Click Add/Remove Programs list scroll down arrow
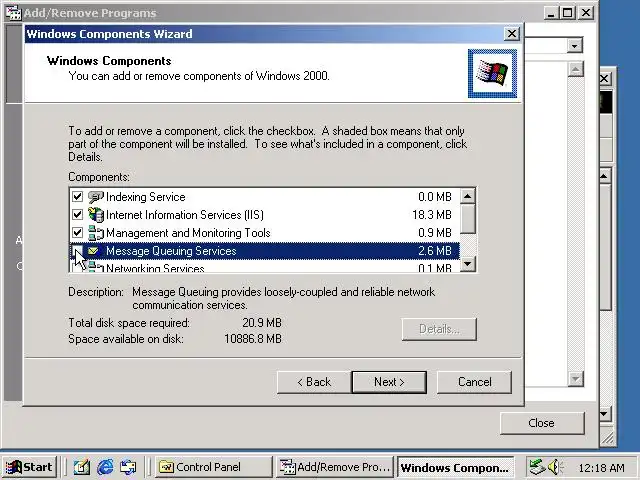 point(575,379)
